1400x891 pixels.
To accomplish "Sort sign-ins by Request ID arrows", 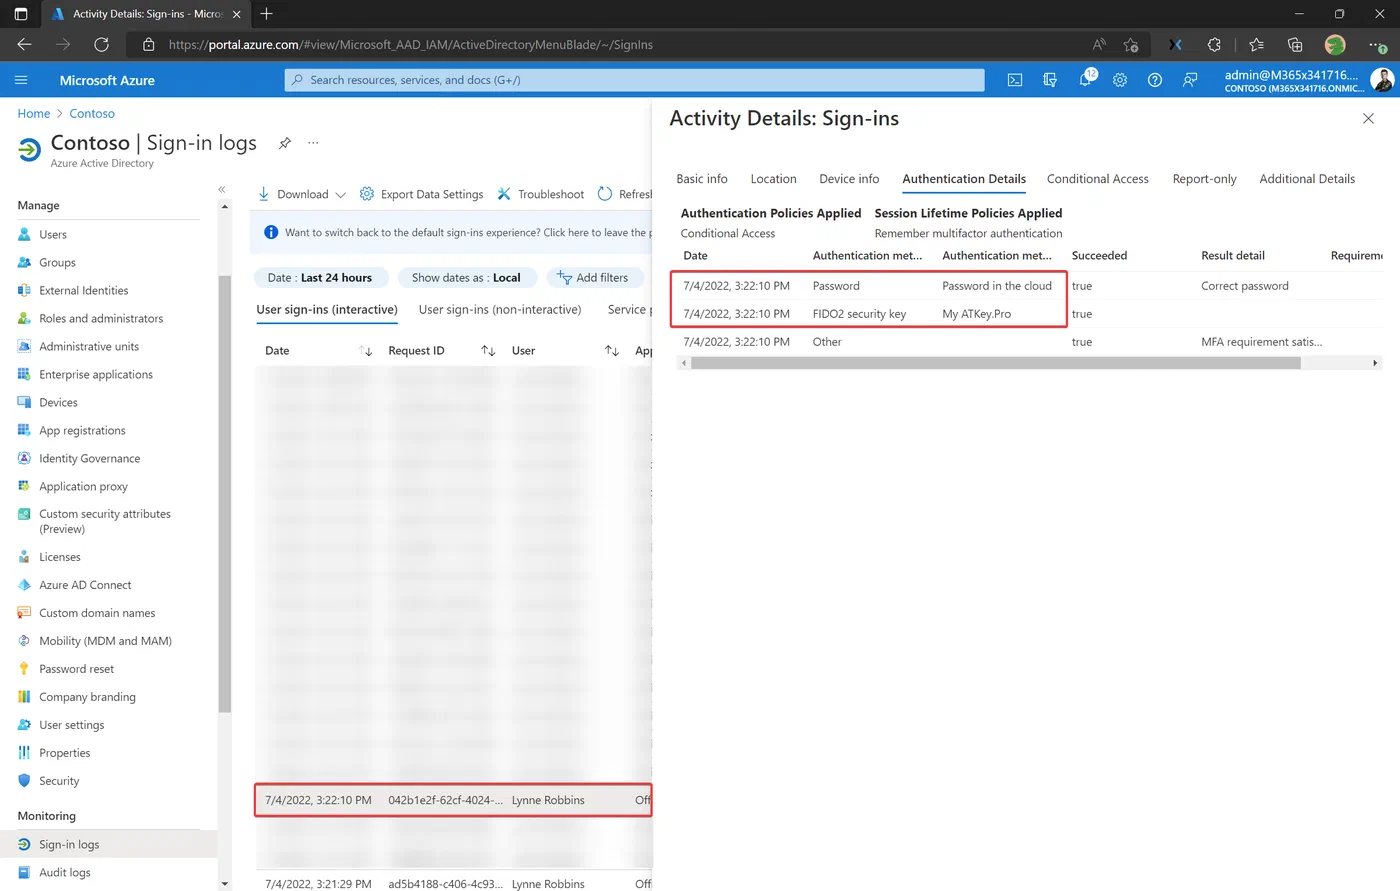I will point(488,351).
